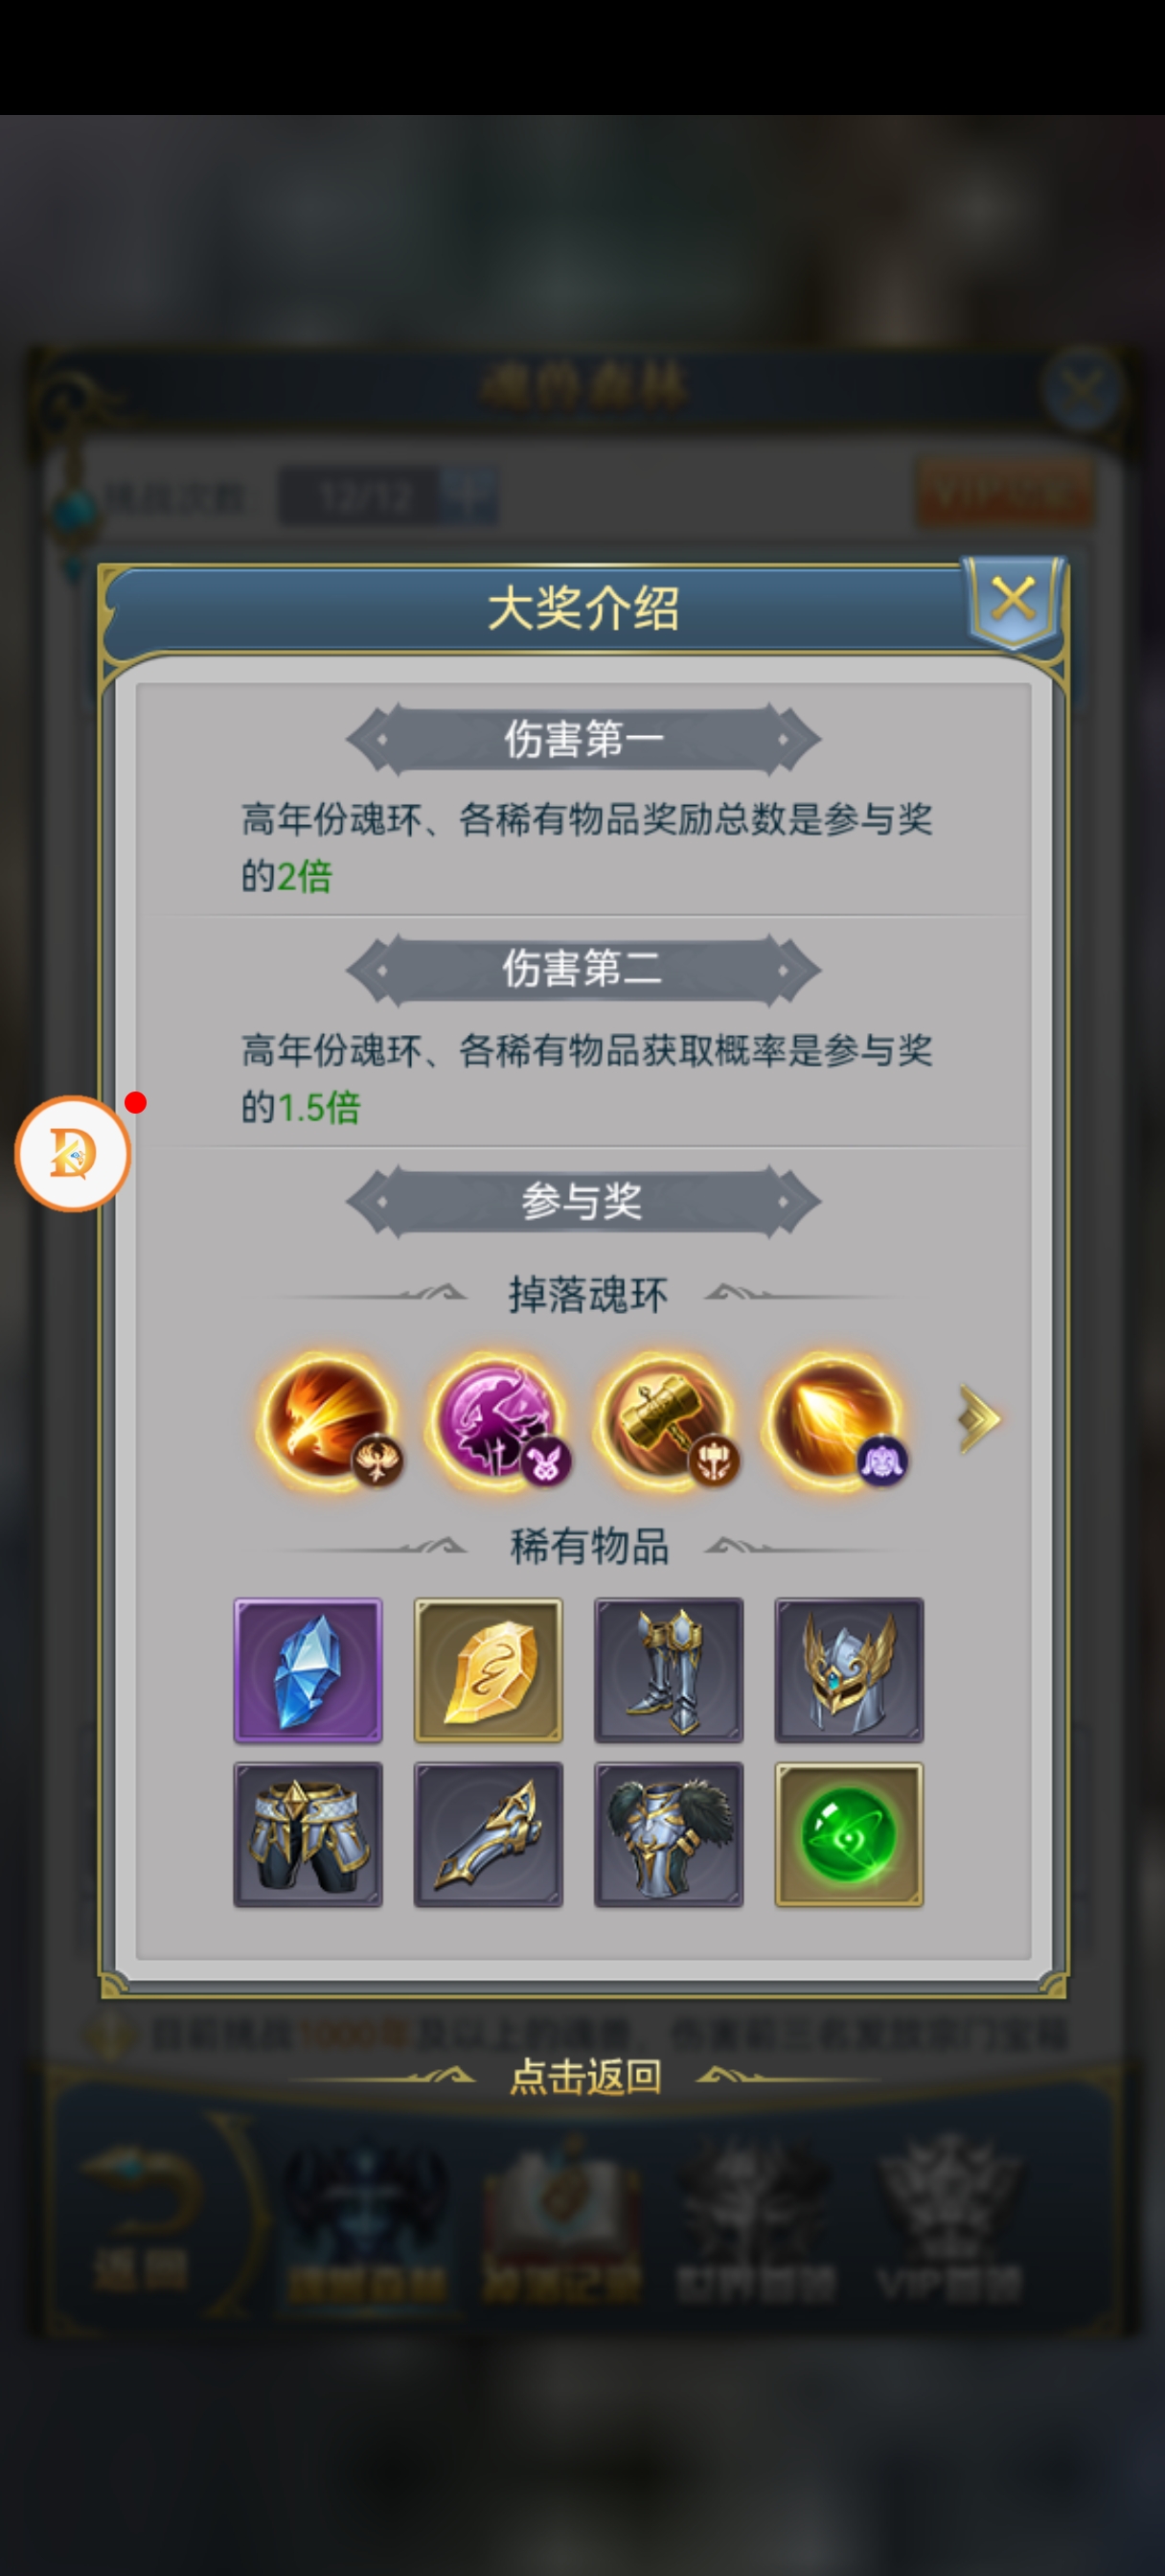Tap the 参与奖 section header
The image size is (1165, 2576).
583,1200
